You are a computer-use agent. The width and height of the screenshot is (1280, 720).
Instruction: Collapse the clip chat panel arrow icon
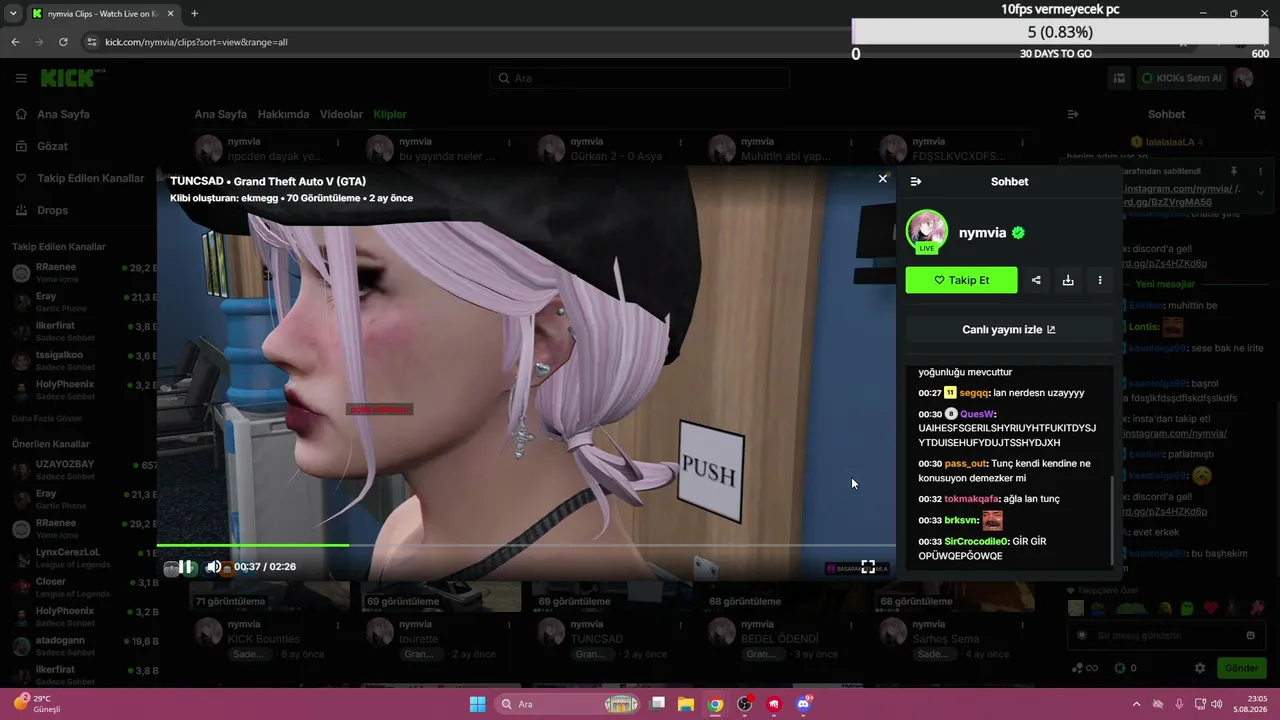[915, 181]
